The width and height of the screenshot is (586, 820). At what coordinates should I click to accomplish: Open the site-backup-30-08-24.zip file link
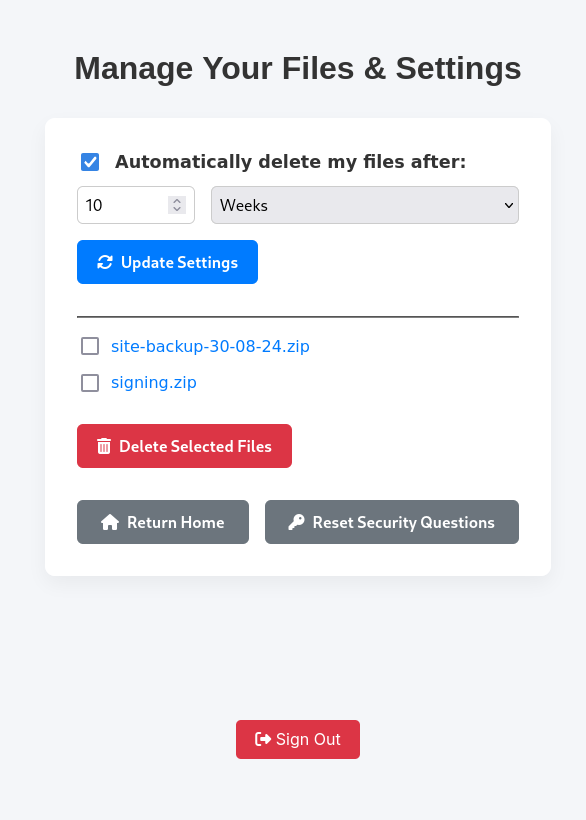point(211,346)
